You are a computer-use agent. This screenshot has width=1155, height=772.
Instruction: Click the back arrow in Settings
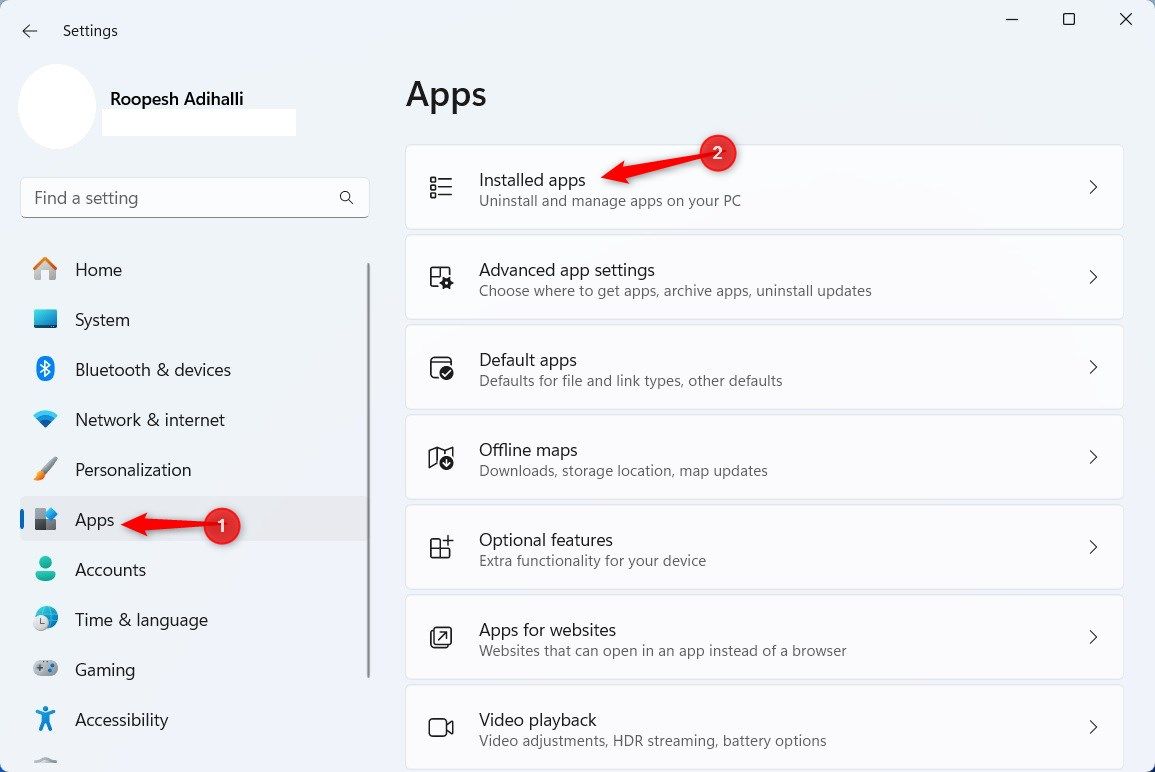pos(29,31)
